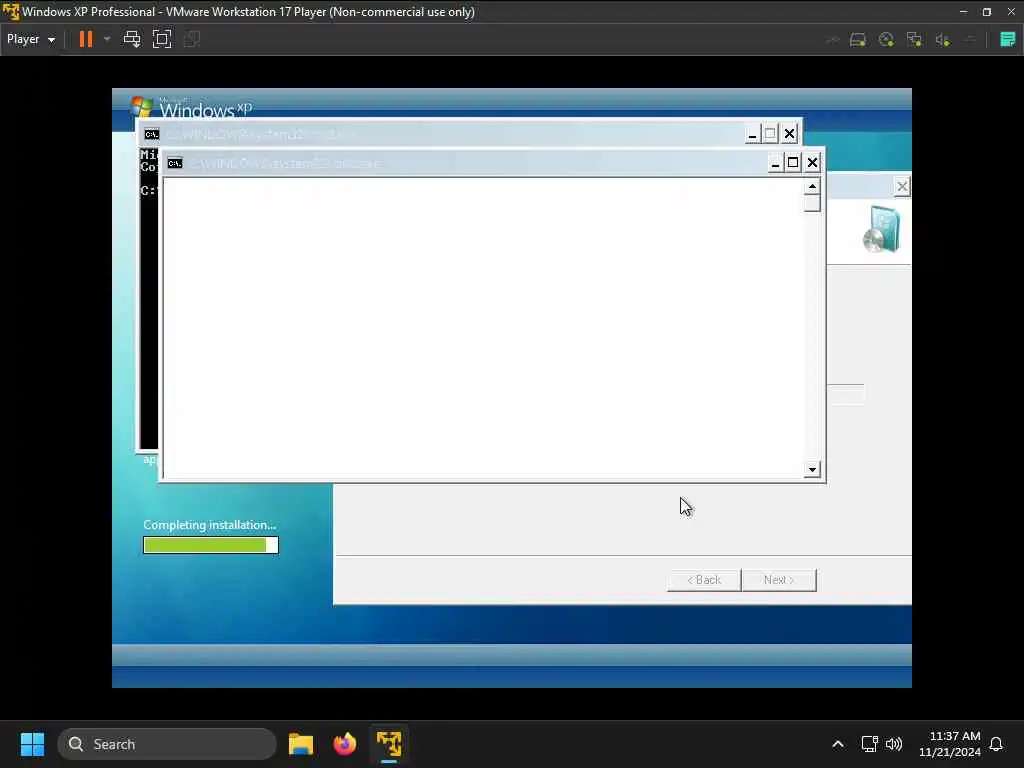1024x768 pixels.
Task: Click the software box icon in setup wizard
Action: (882, 229)
